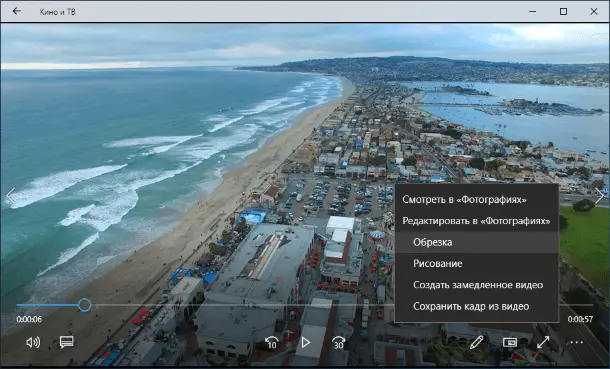Open the more options ellipsis menu

coord(576,343)
